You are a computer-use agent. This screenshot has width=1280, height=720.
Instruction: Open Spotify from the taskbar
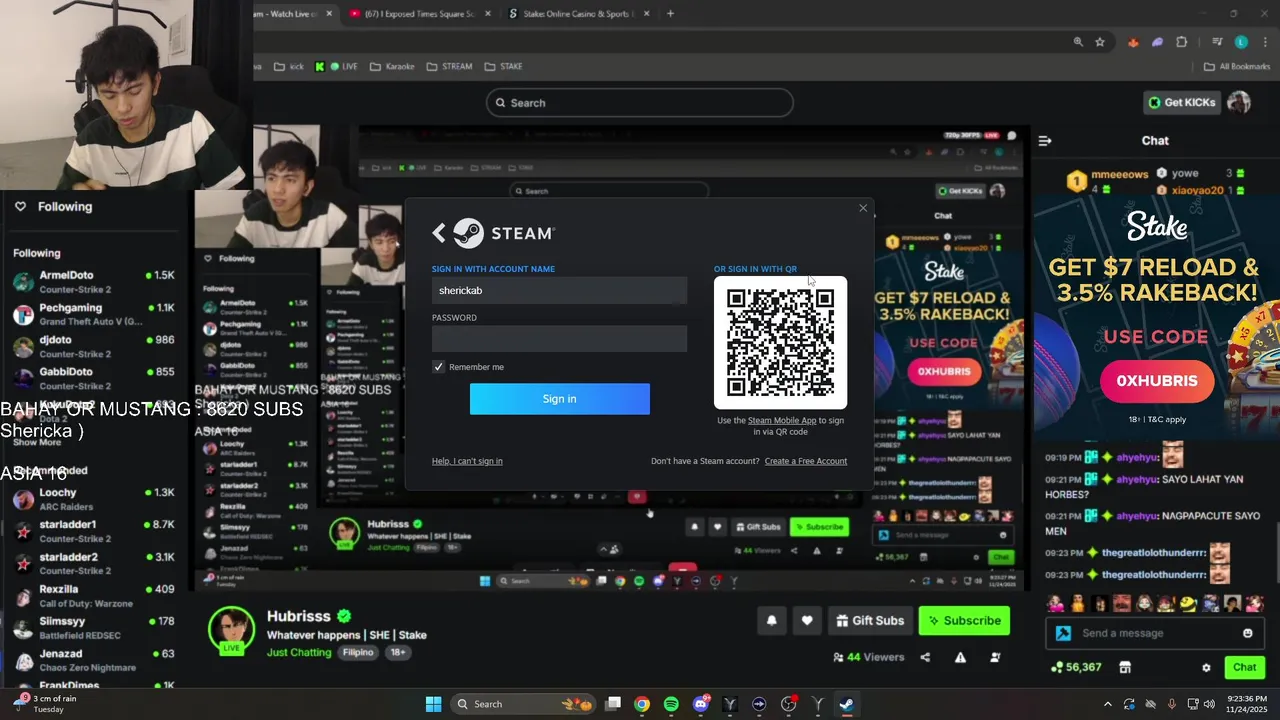pos(671,704)
